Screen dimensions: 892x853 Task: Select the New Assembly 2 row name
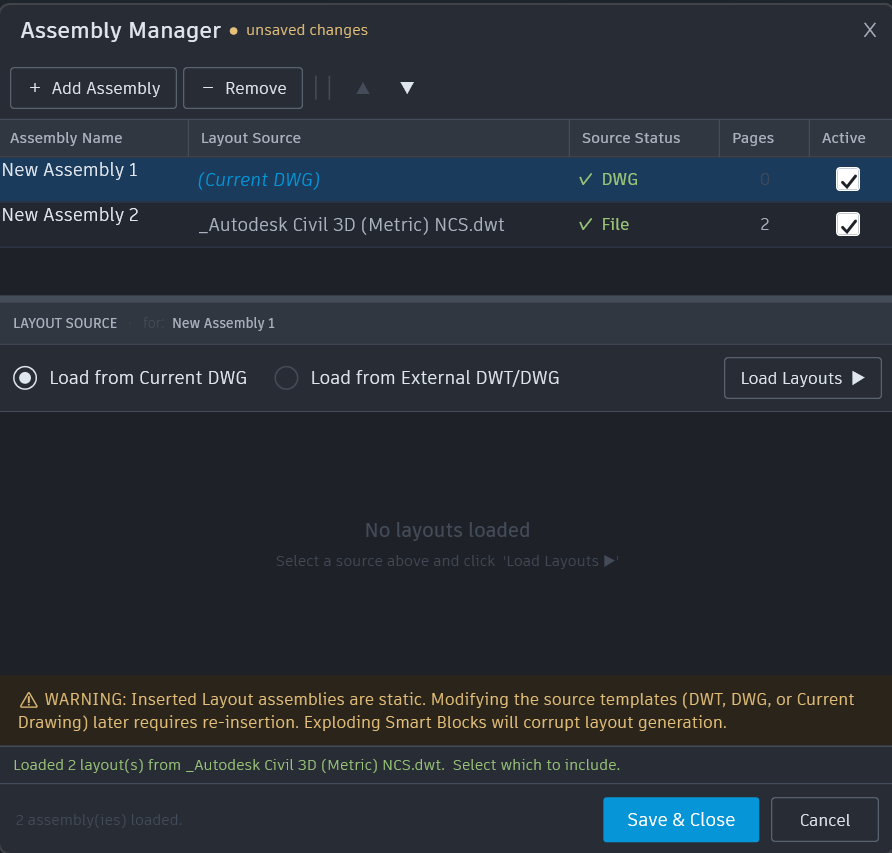tap(70, 215)
